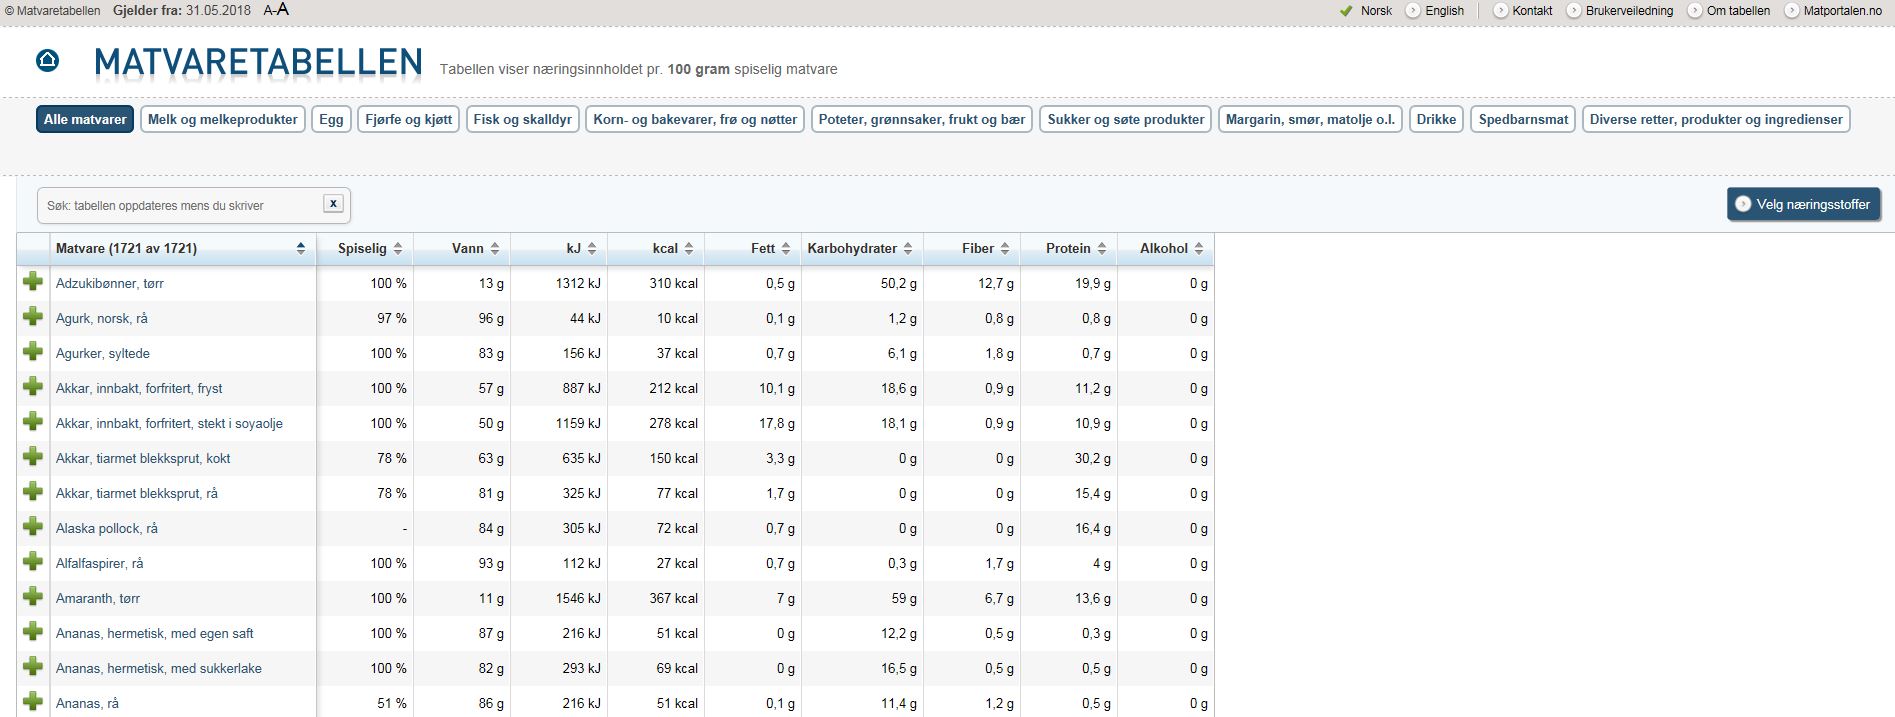Sort the Matvare column header
1895x717 pixels.
pyautogui.click(x=300, y=249)
